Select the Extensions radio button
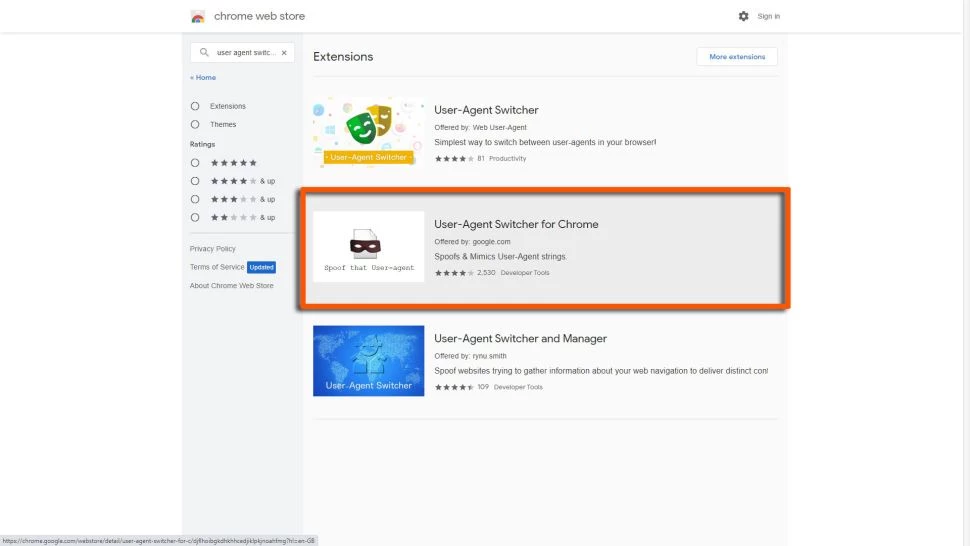Screen dimensions: 970x546 point(195,106)
